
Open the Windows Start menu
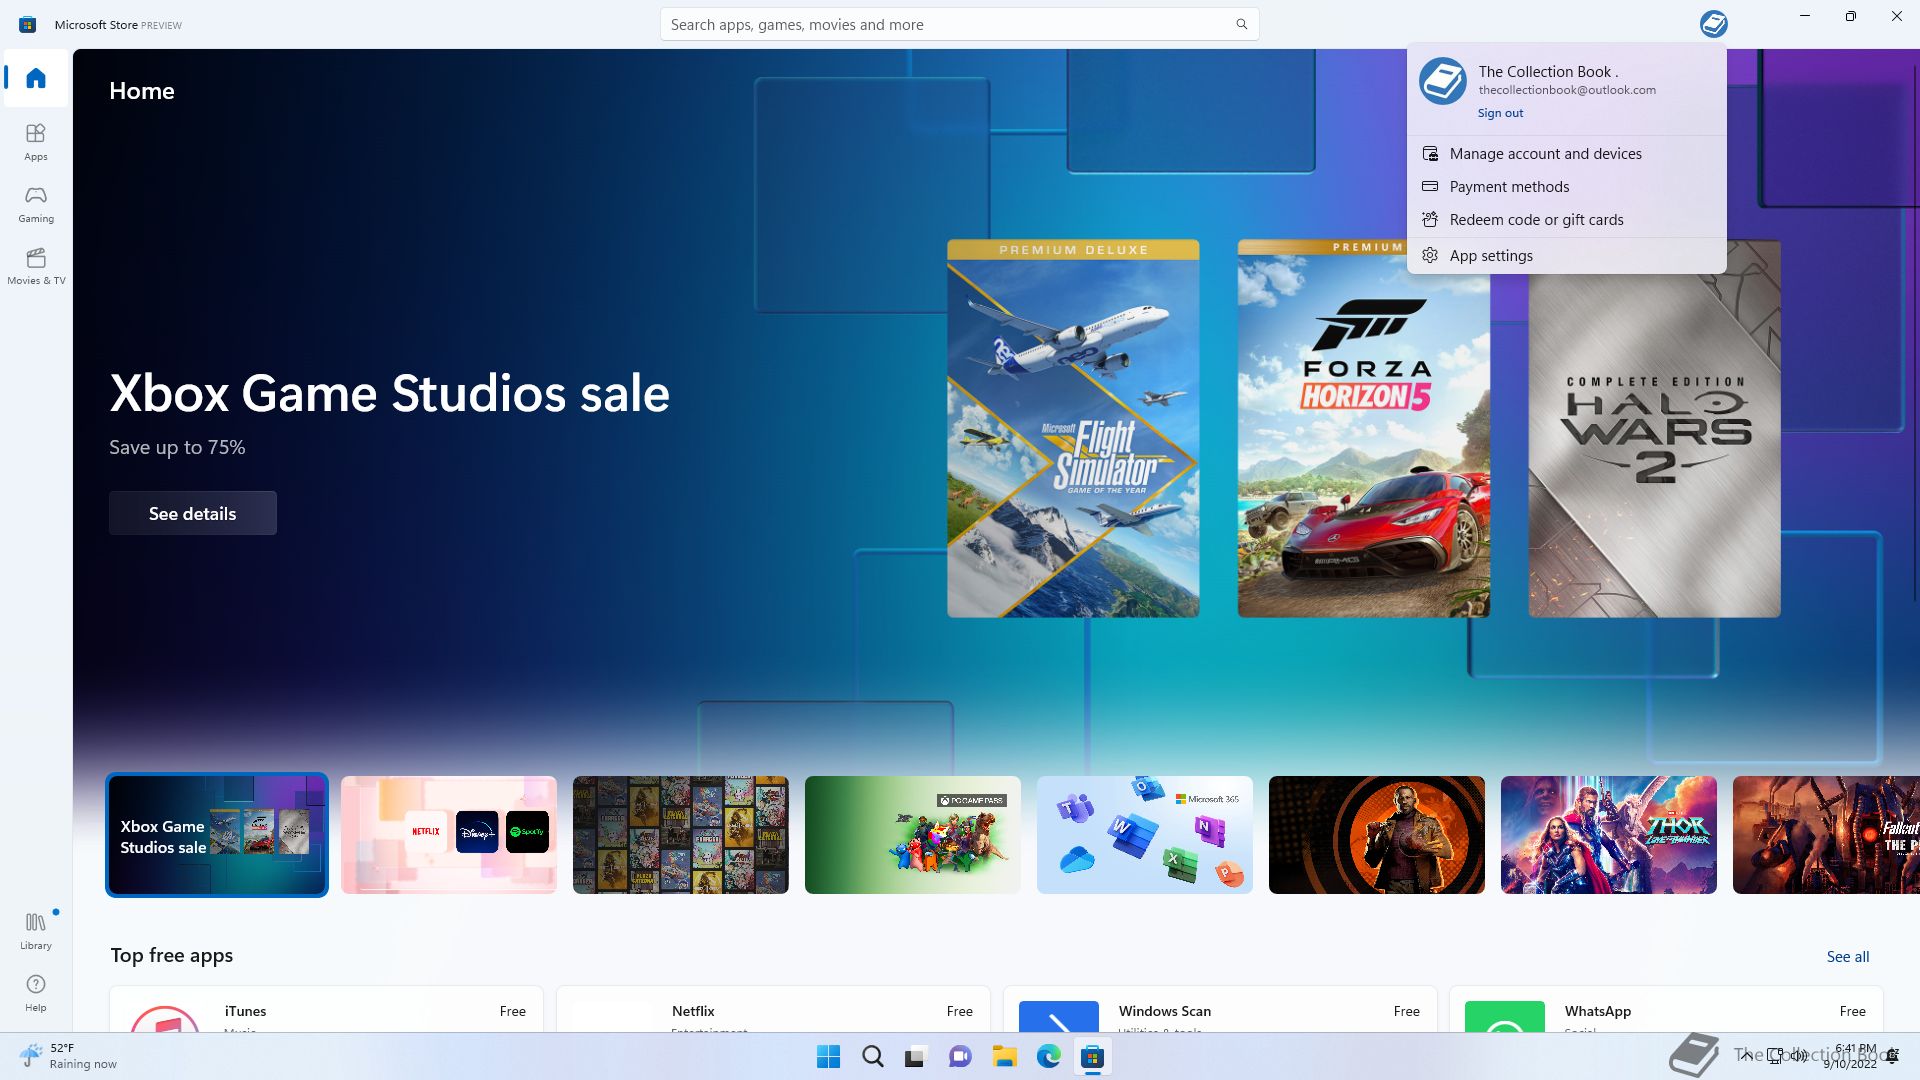pyautogui.click(x=828, y=1057)
